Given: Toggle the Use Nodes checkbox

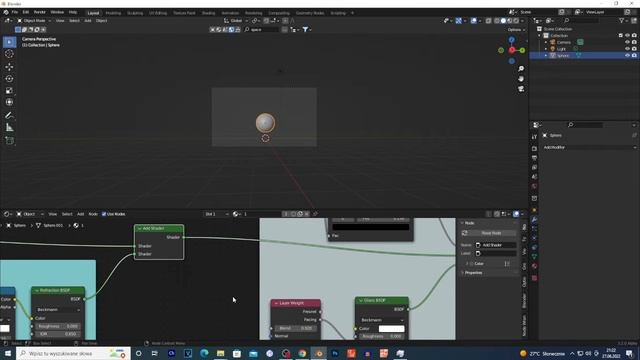Looking at the screenshot, I should [104, 214].
